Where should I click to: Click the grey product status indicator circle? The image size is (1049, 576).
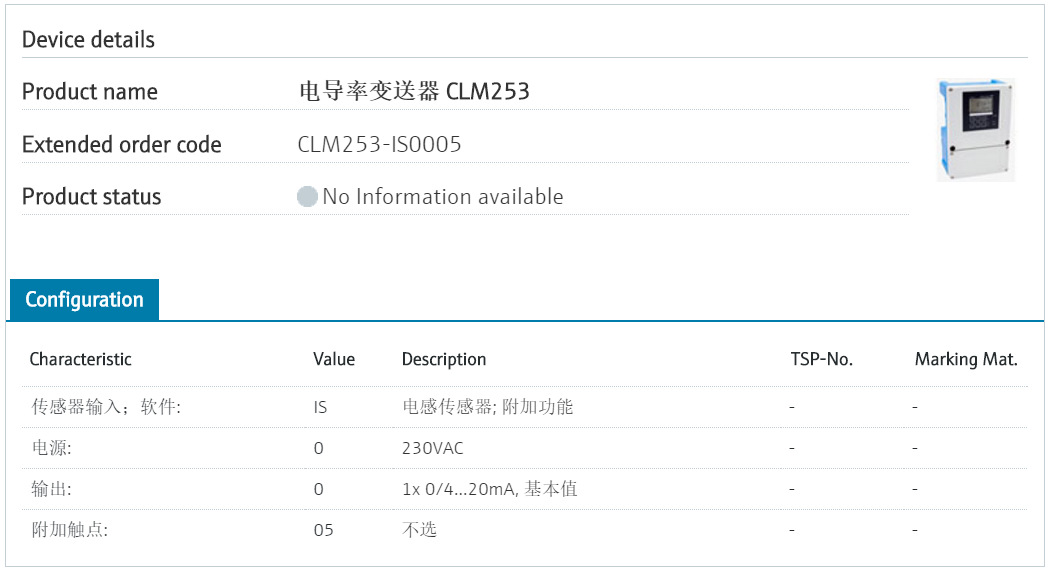tap(307, 197)
